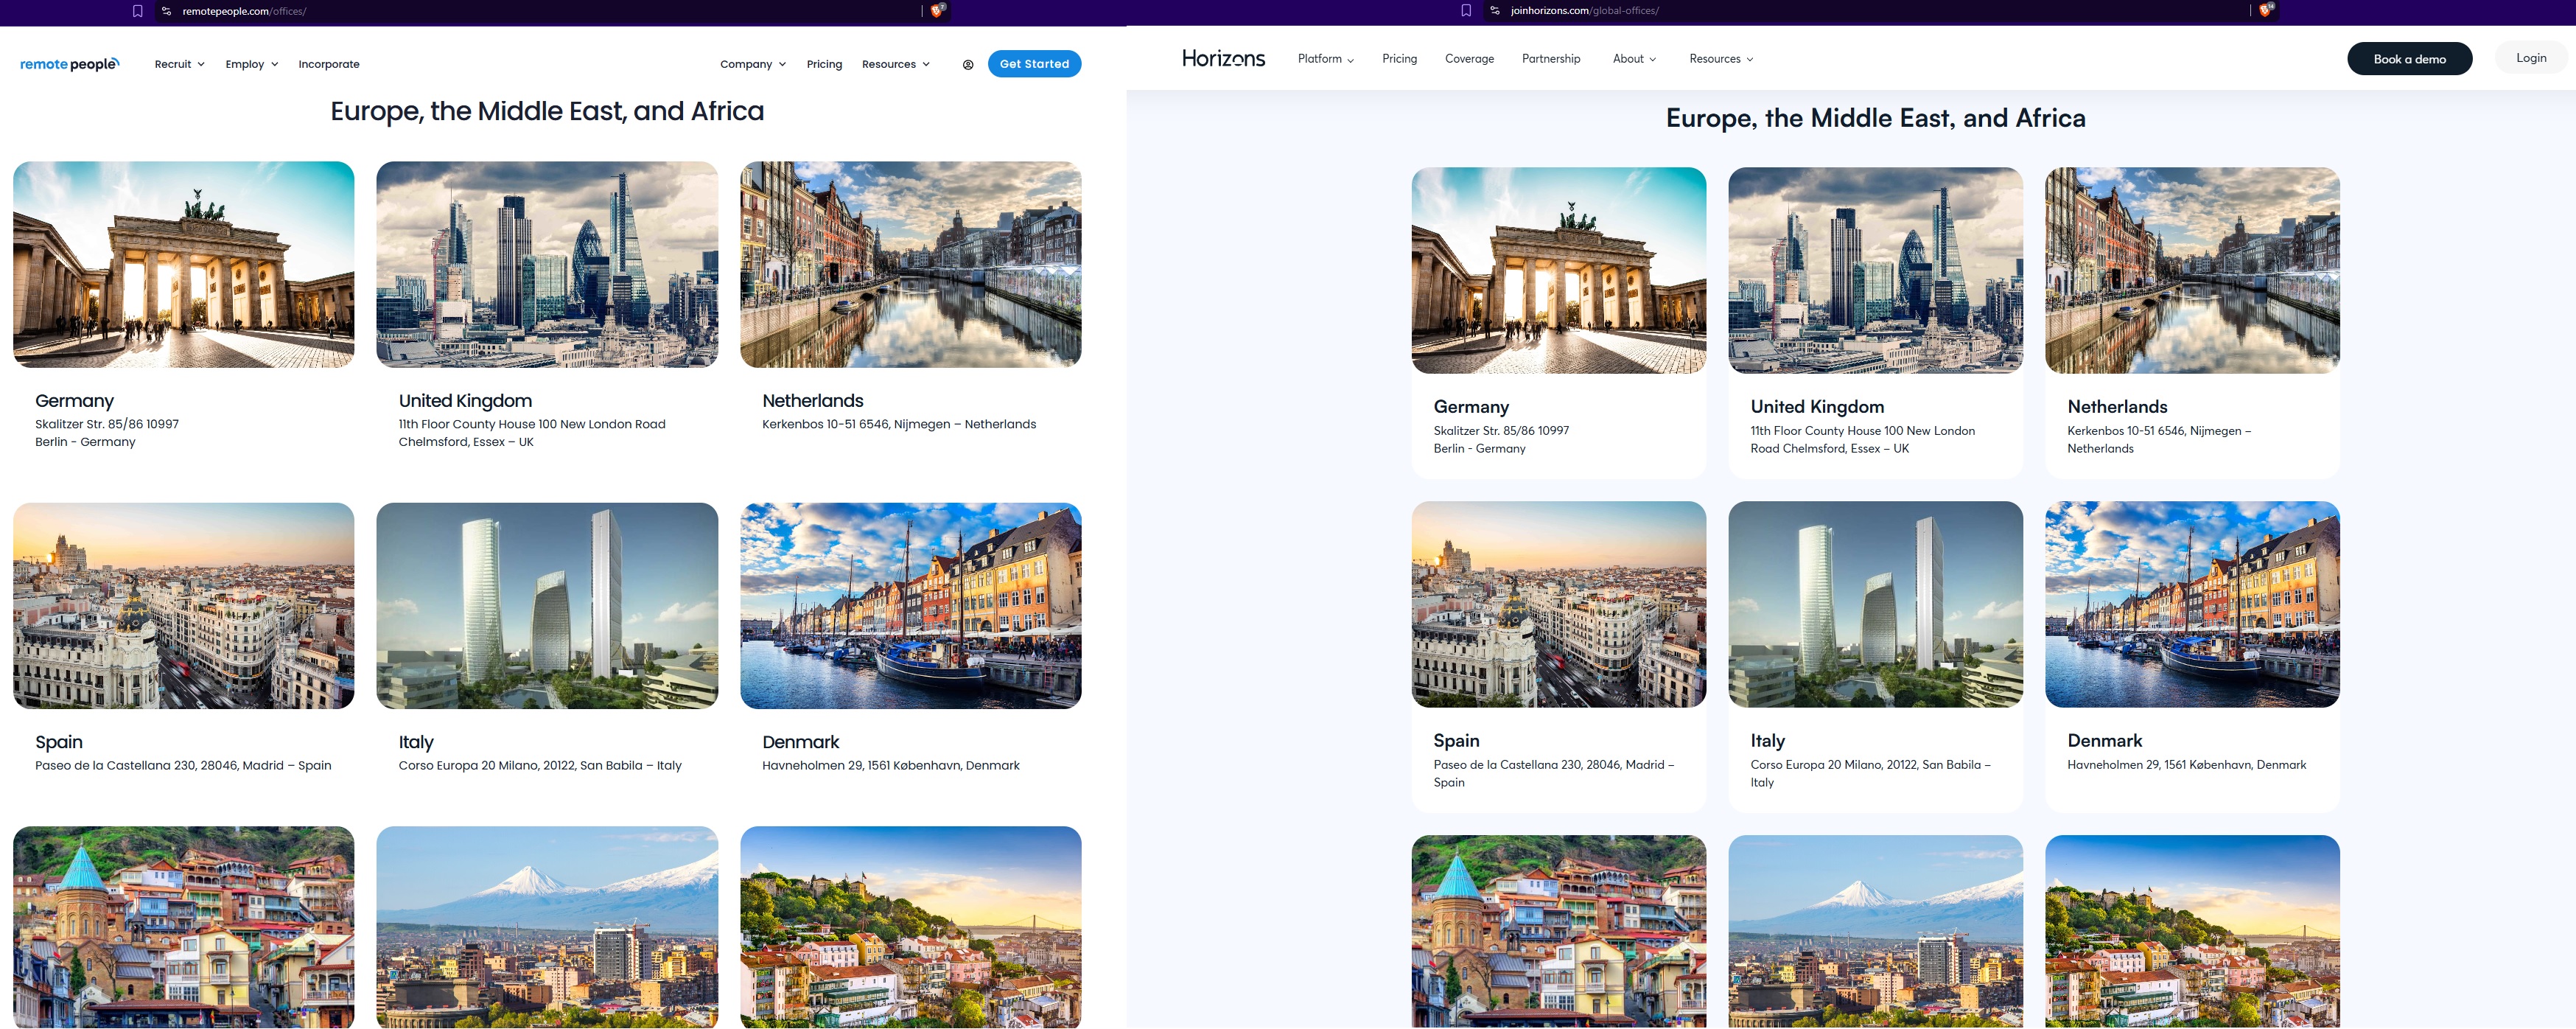Open United Kingdom skyline image on remote people
Viewport: 2576px width, 1029px height.
point(547,264)
